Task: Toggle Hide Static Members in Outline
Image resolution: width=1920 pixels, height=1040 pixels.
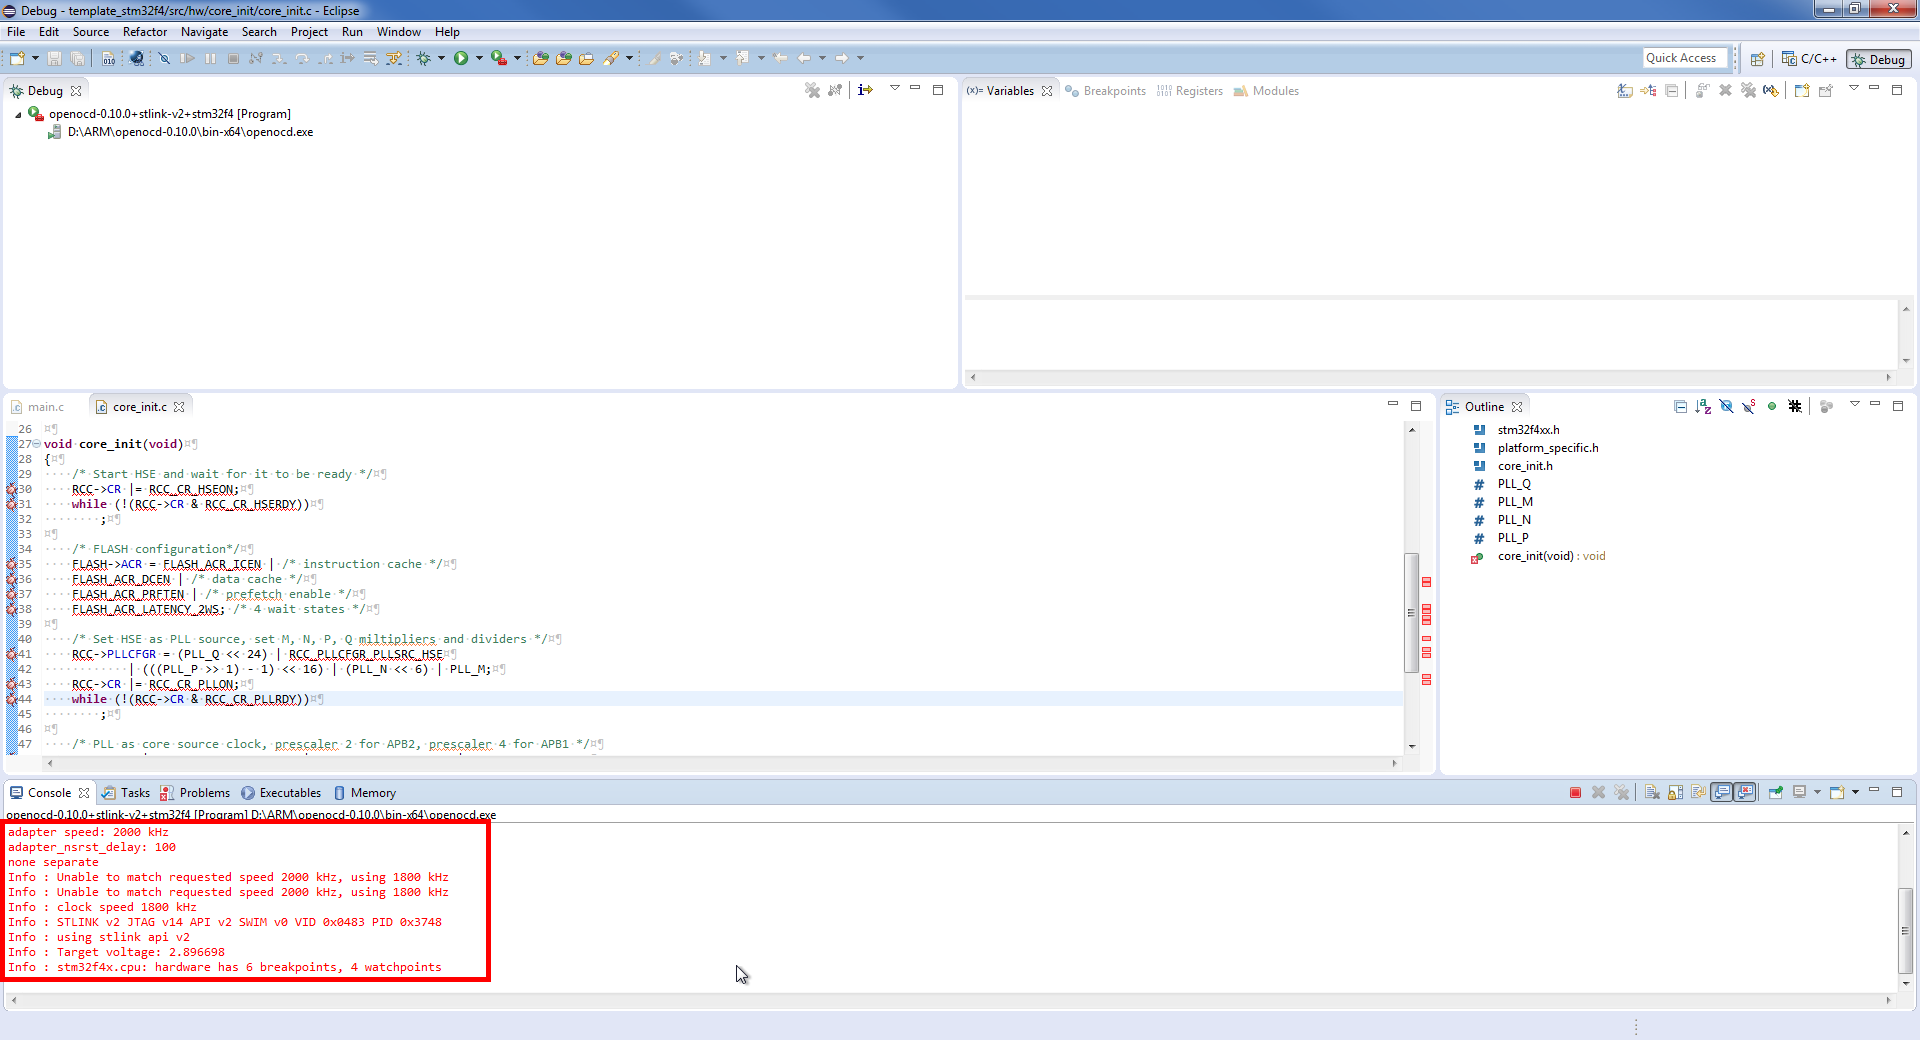Action: pyautogui.click(x=1749, y=407)
